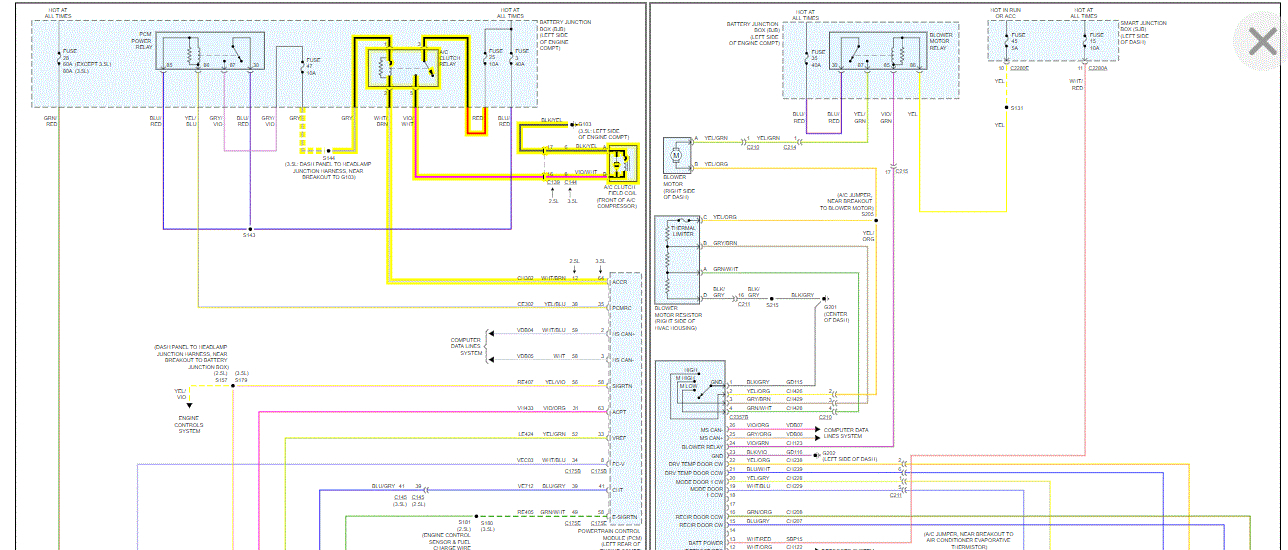Click the Fuse 35 40A symbol

tap(808, 58)
